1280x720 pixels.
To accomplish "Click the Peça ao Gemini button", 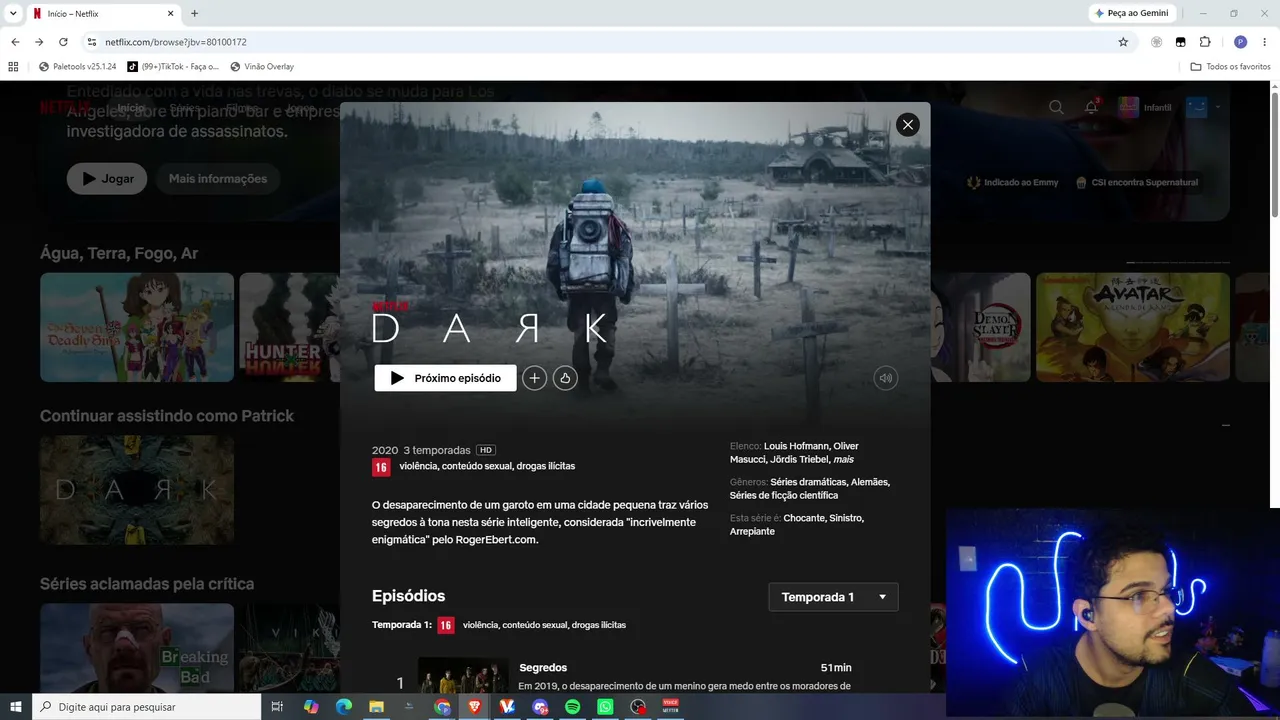I will tap(1132, 13).
